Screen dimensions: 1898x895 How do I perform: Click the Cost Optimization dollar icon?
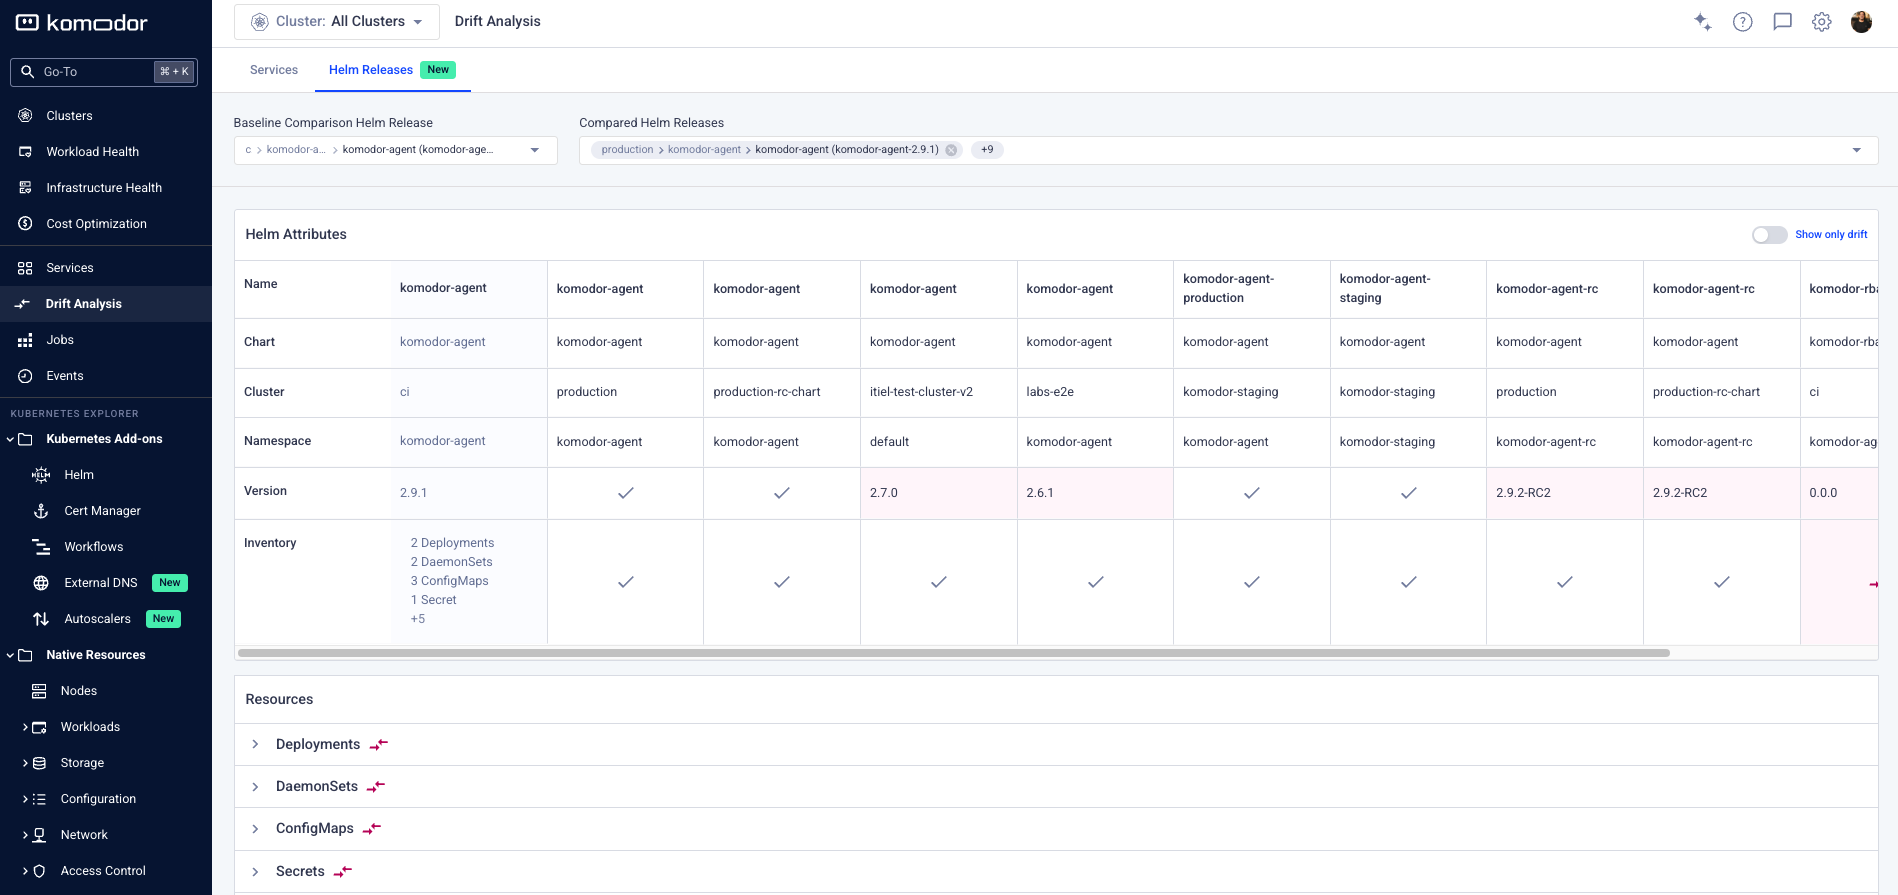[26, 224]
